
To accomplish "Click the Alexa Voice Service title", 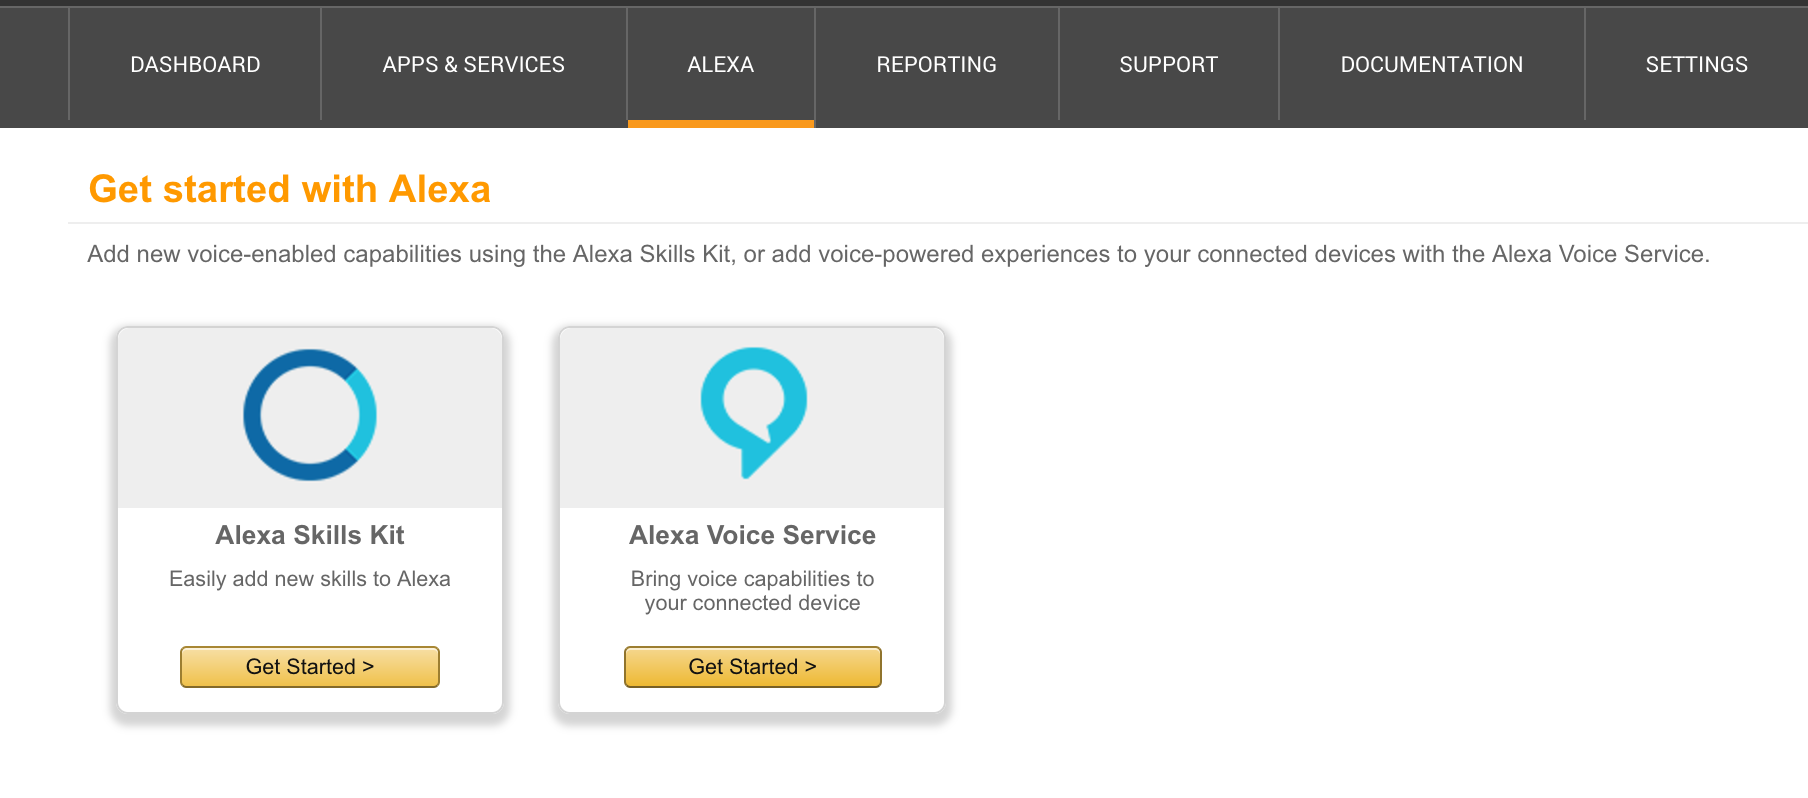I will click(753, 535).
